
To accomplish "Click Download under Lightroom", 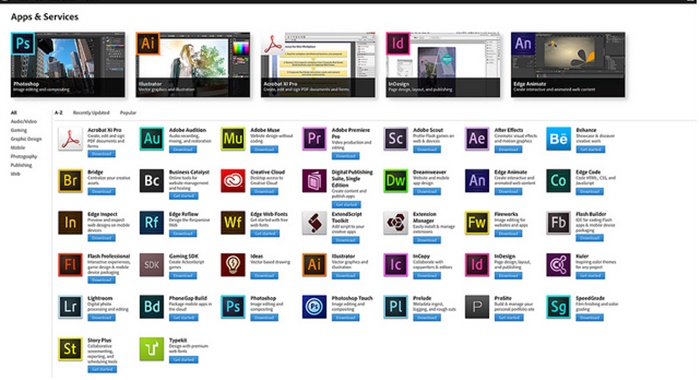I will point(101,317).
